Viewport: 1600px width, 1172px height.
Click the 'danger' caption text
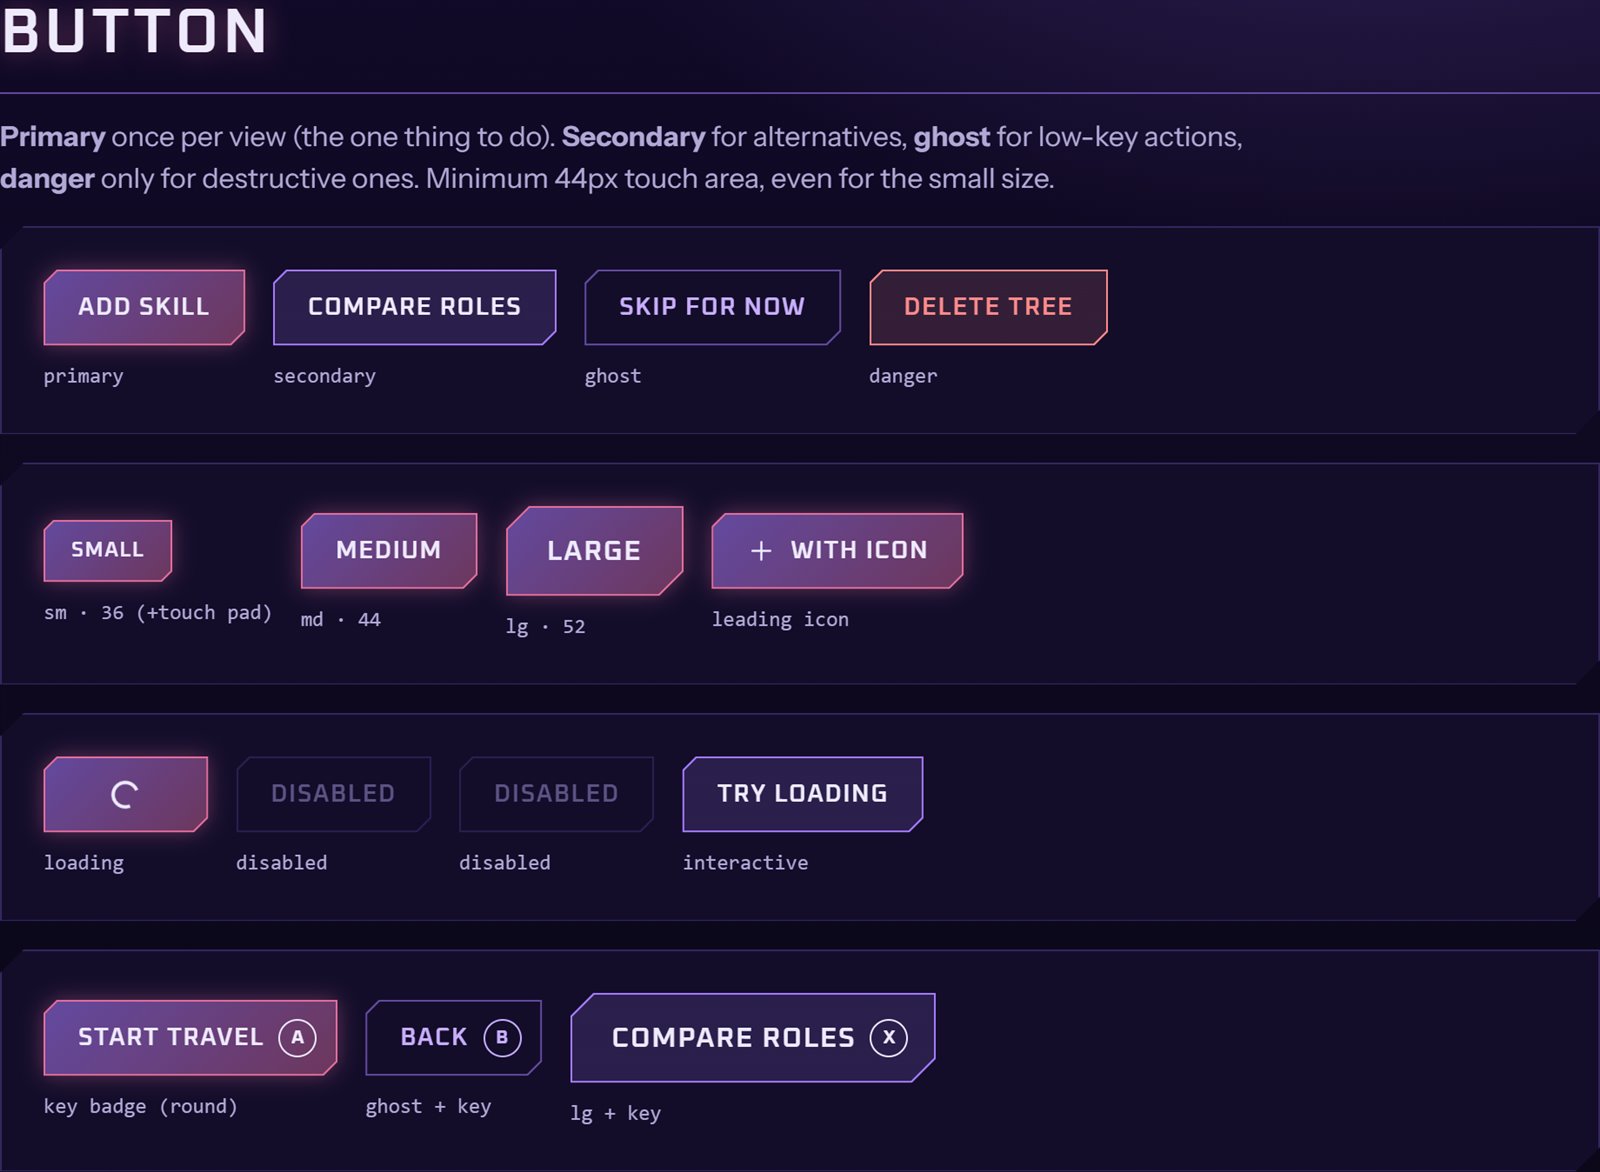[x=903, y=376]
